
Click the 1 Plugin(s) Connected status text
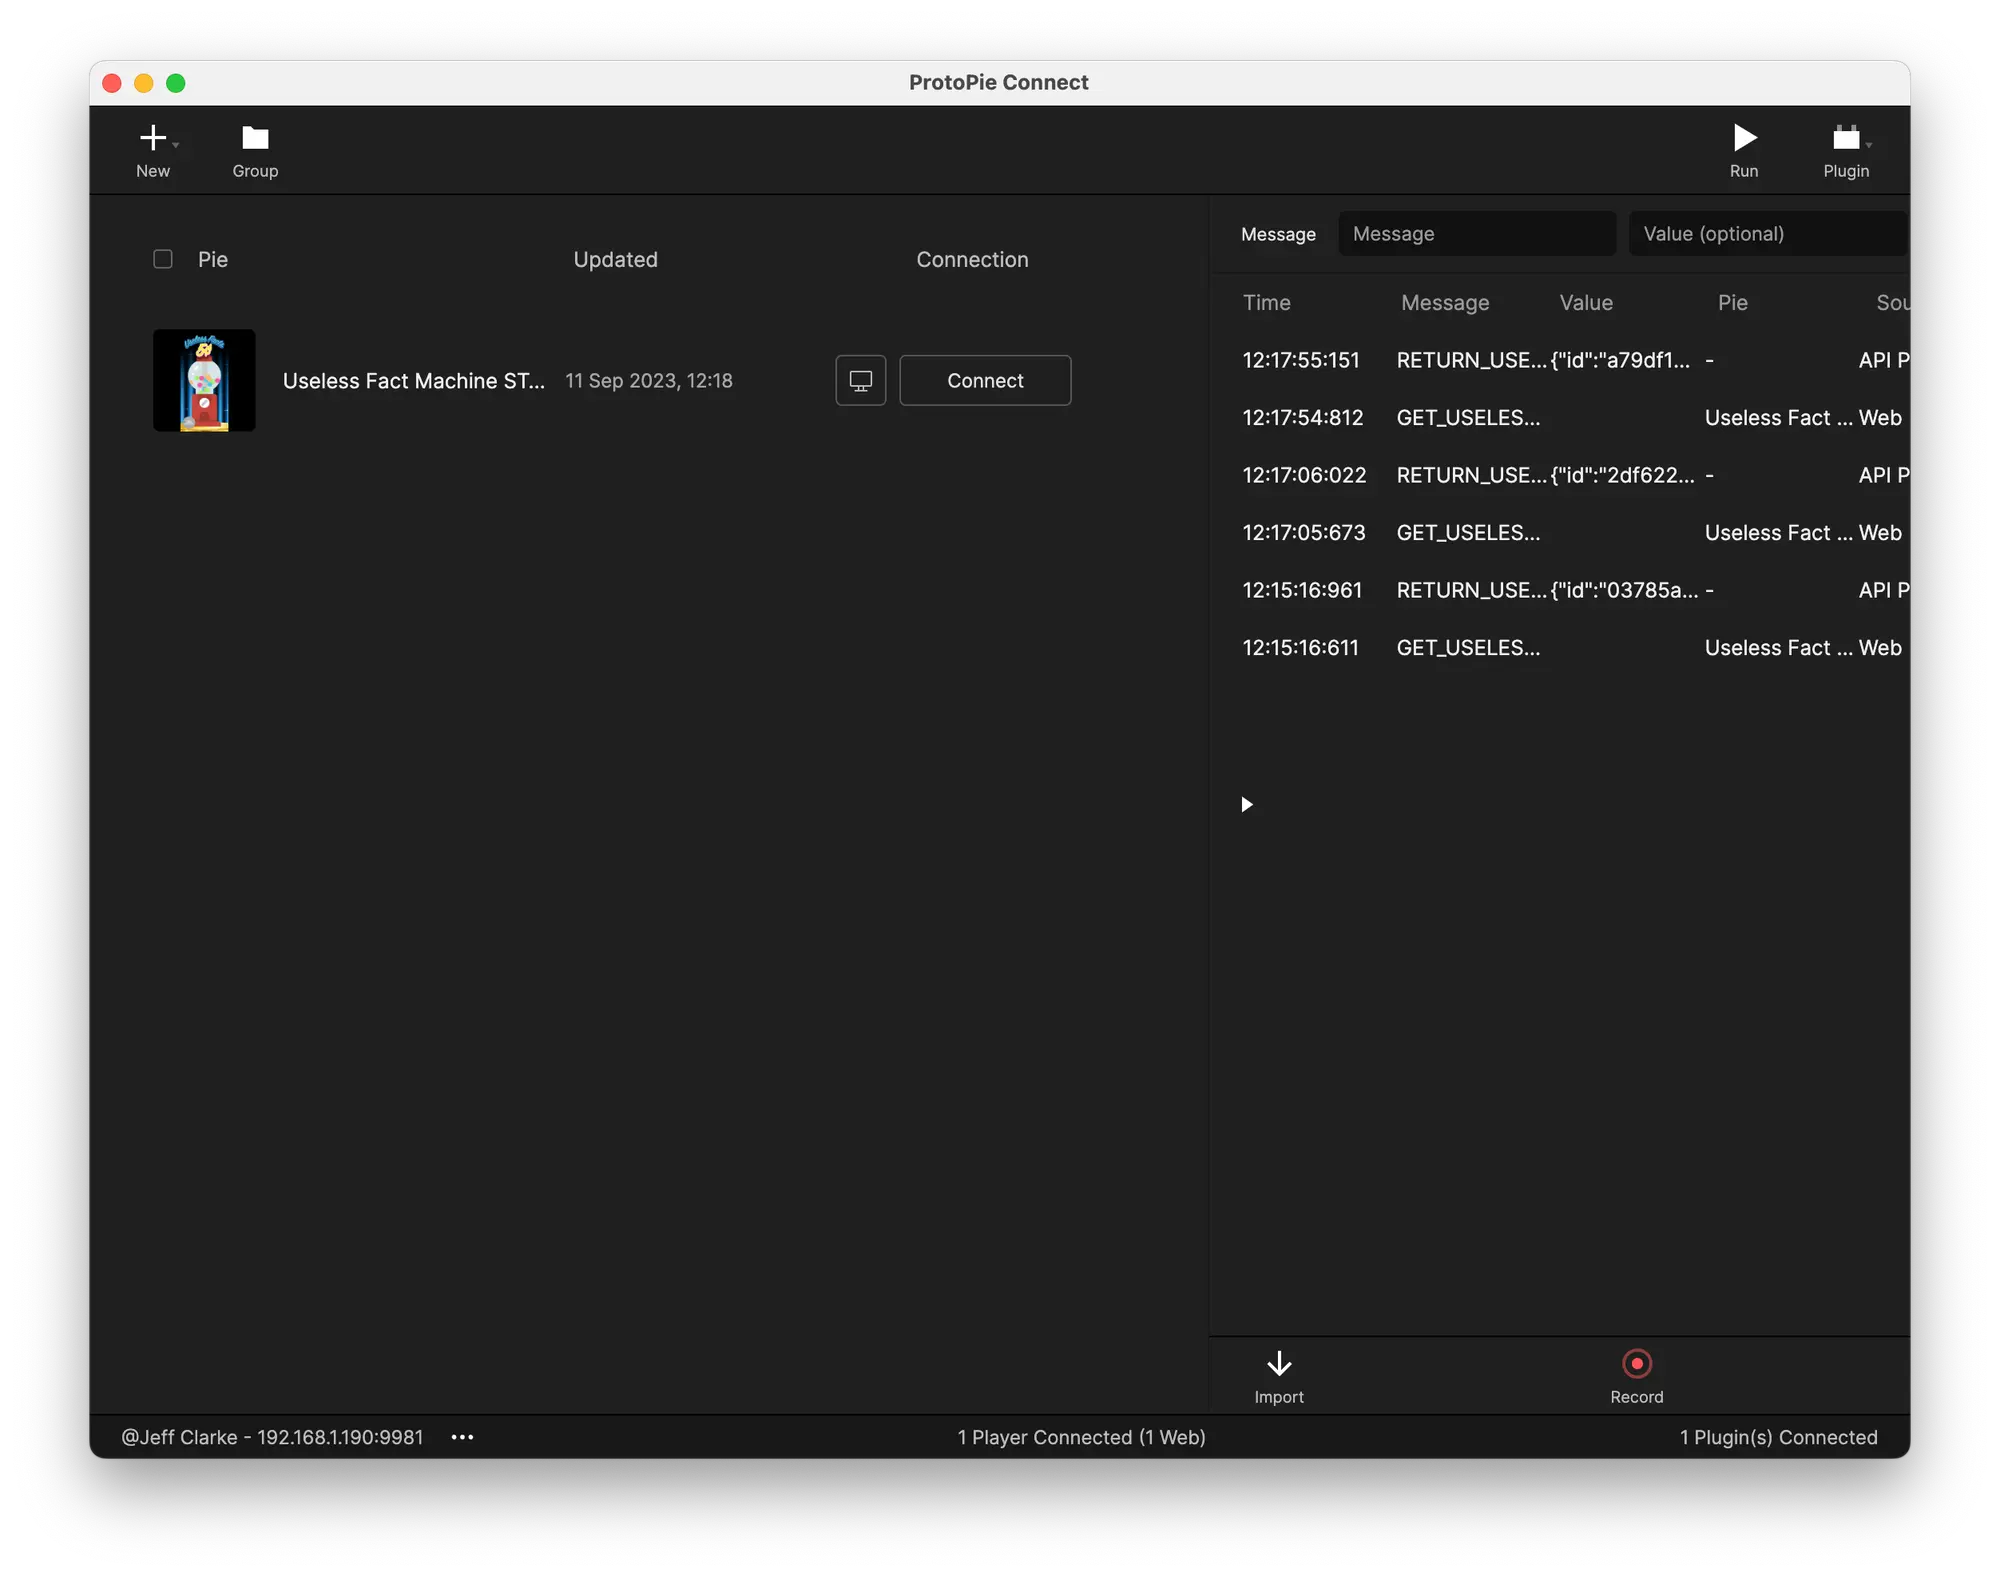click(1778, 1437)
